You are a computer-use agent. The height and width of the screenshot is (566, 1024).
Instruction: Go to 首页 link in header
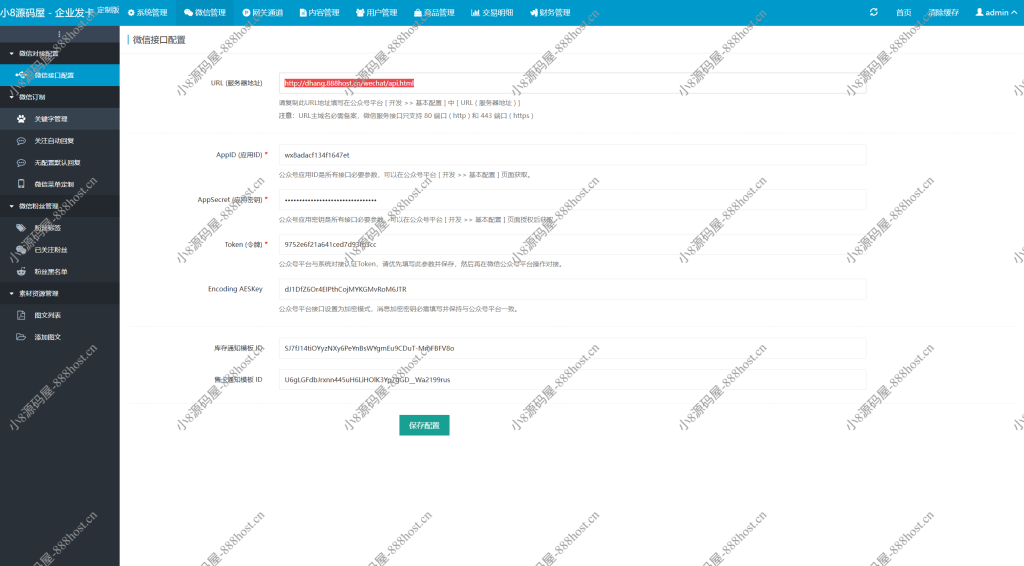point(903,12)
